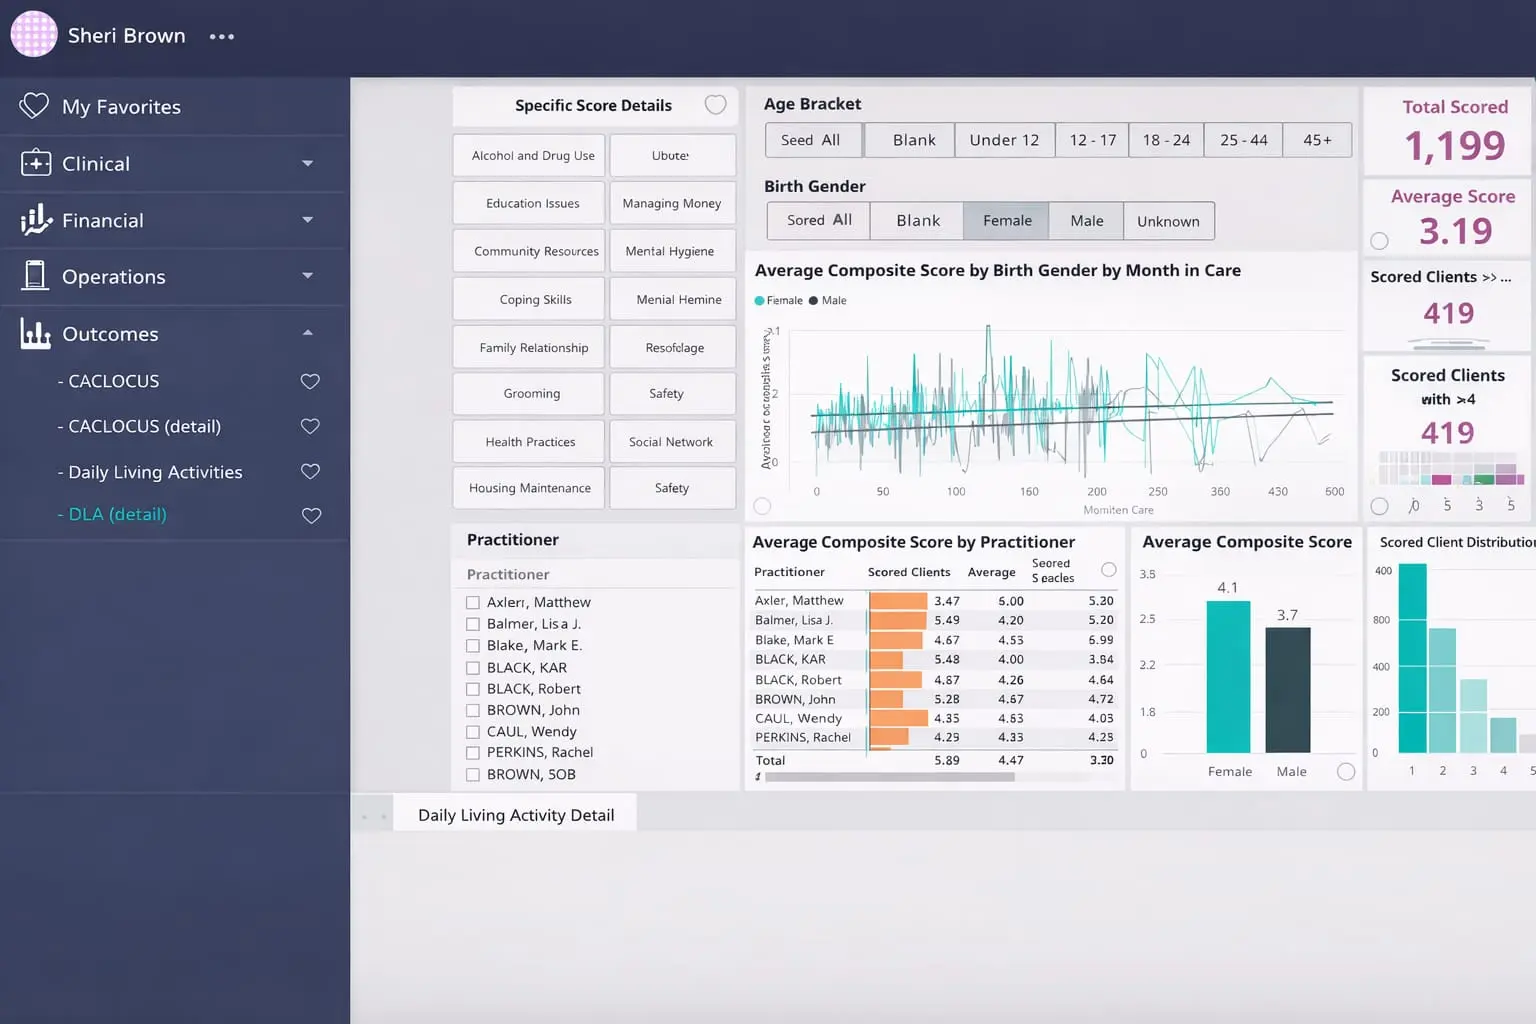Filter by the 18 - 24 age bracket

pos(1166,140)
